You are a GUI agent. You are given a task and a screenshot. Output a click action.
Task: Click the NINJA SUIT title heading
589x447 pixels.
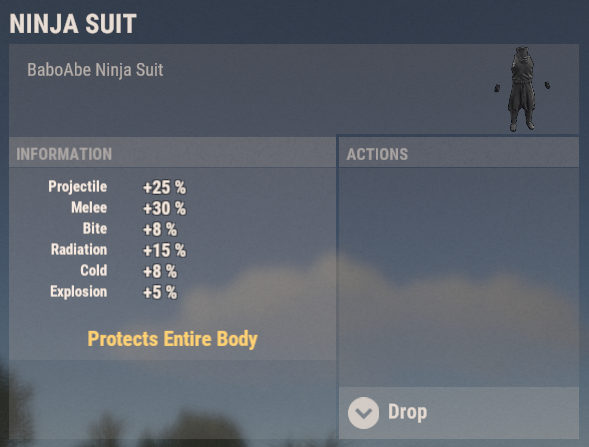tap(73, 24)
